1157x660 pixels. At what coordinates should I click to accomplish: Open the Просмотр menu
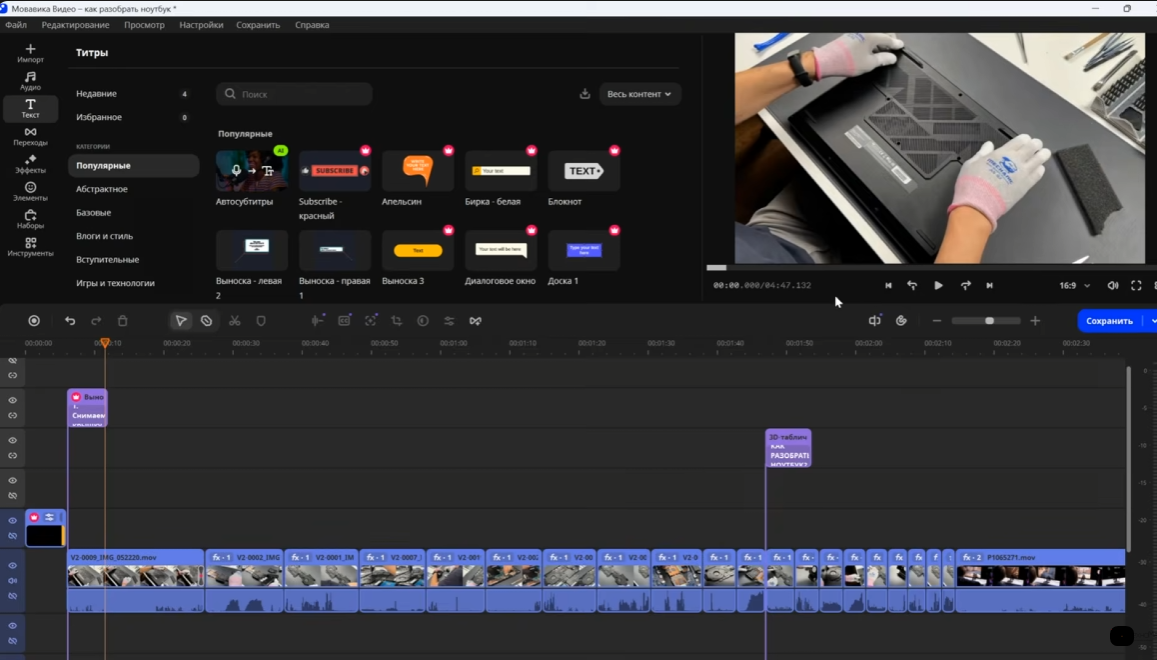point(144,25)
